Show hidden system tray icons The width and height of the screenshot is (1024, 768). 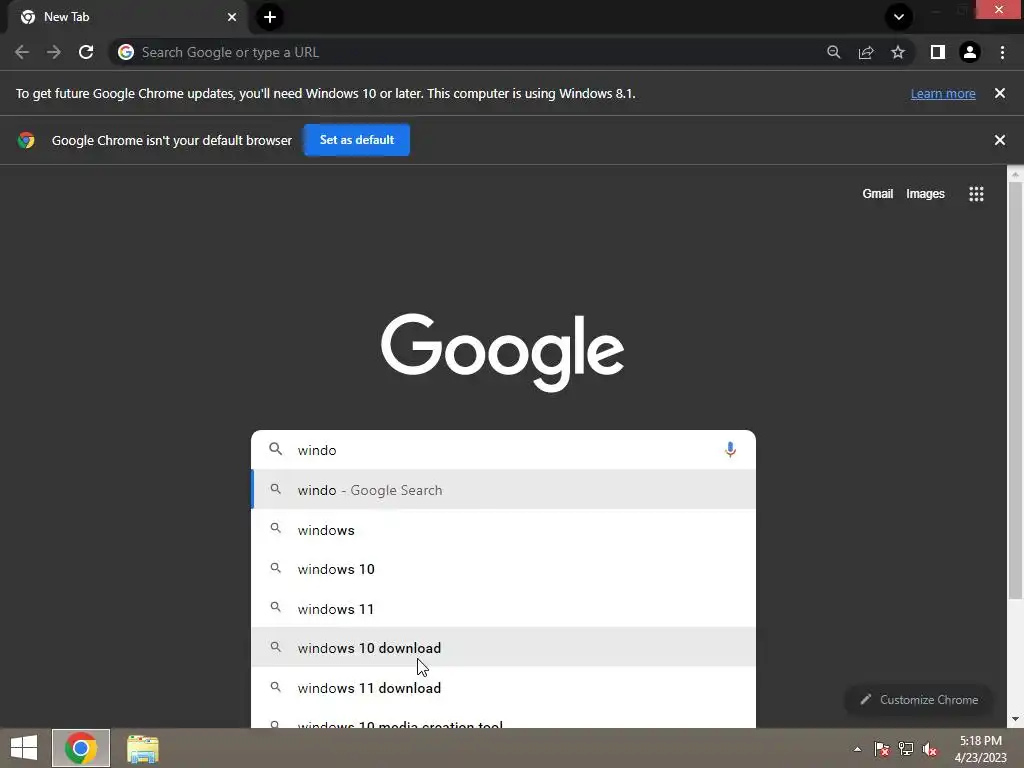[x=857, y=749]
